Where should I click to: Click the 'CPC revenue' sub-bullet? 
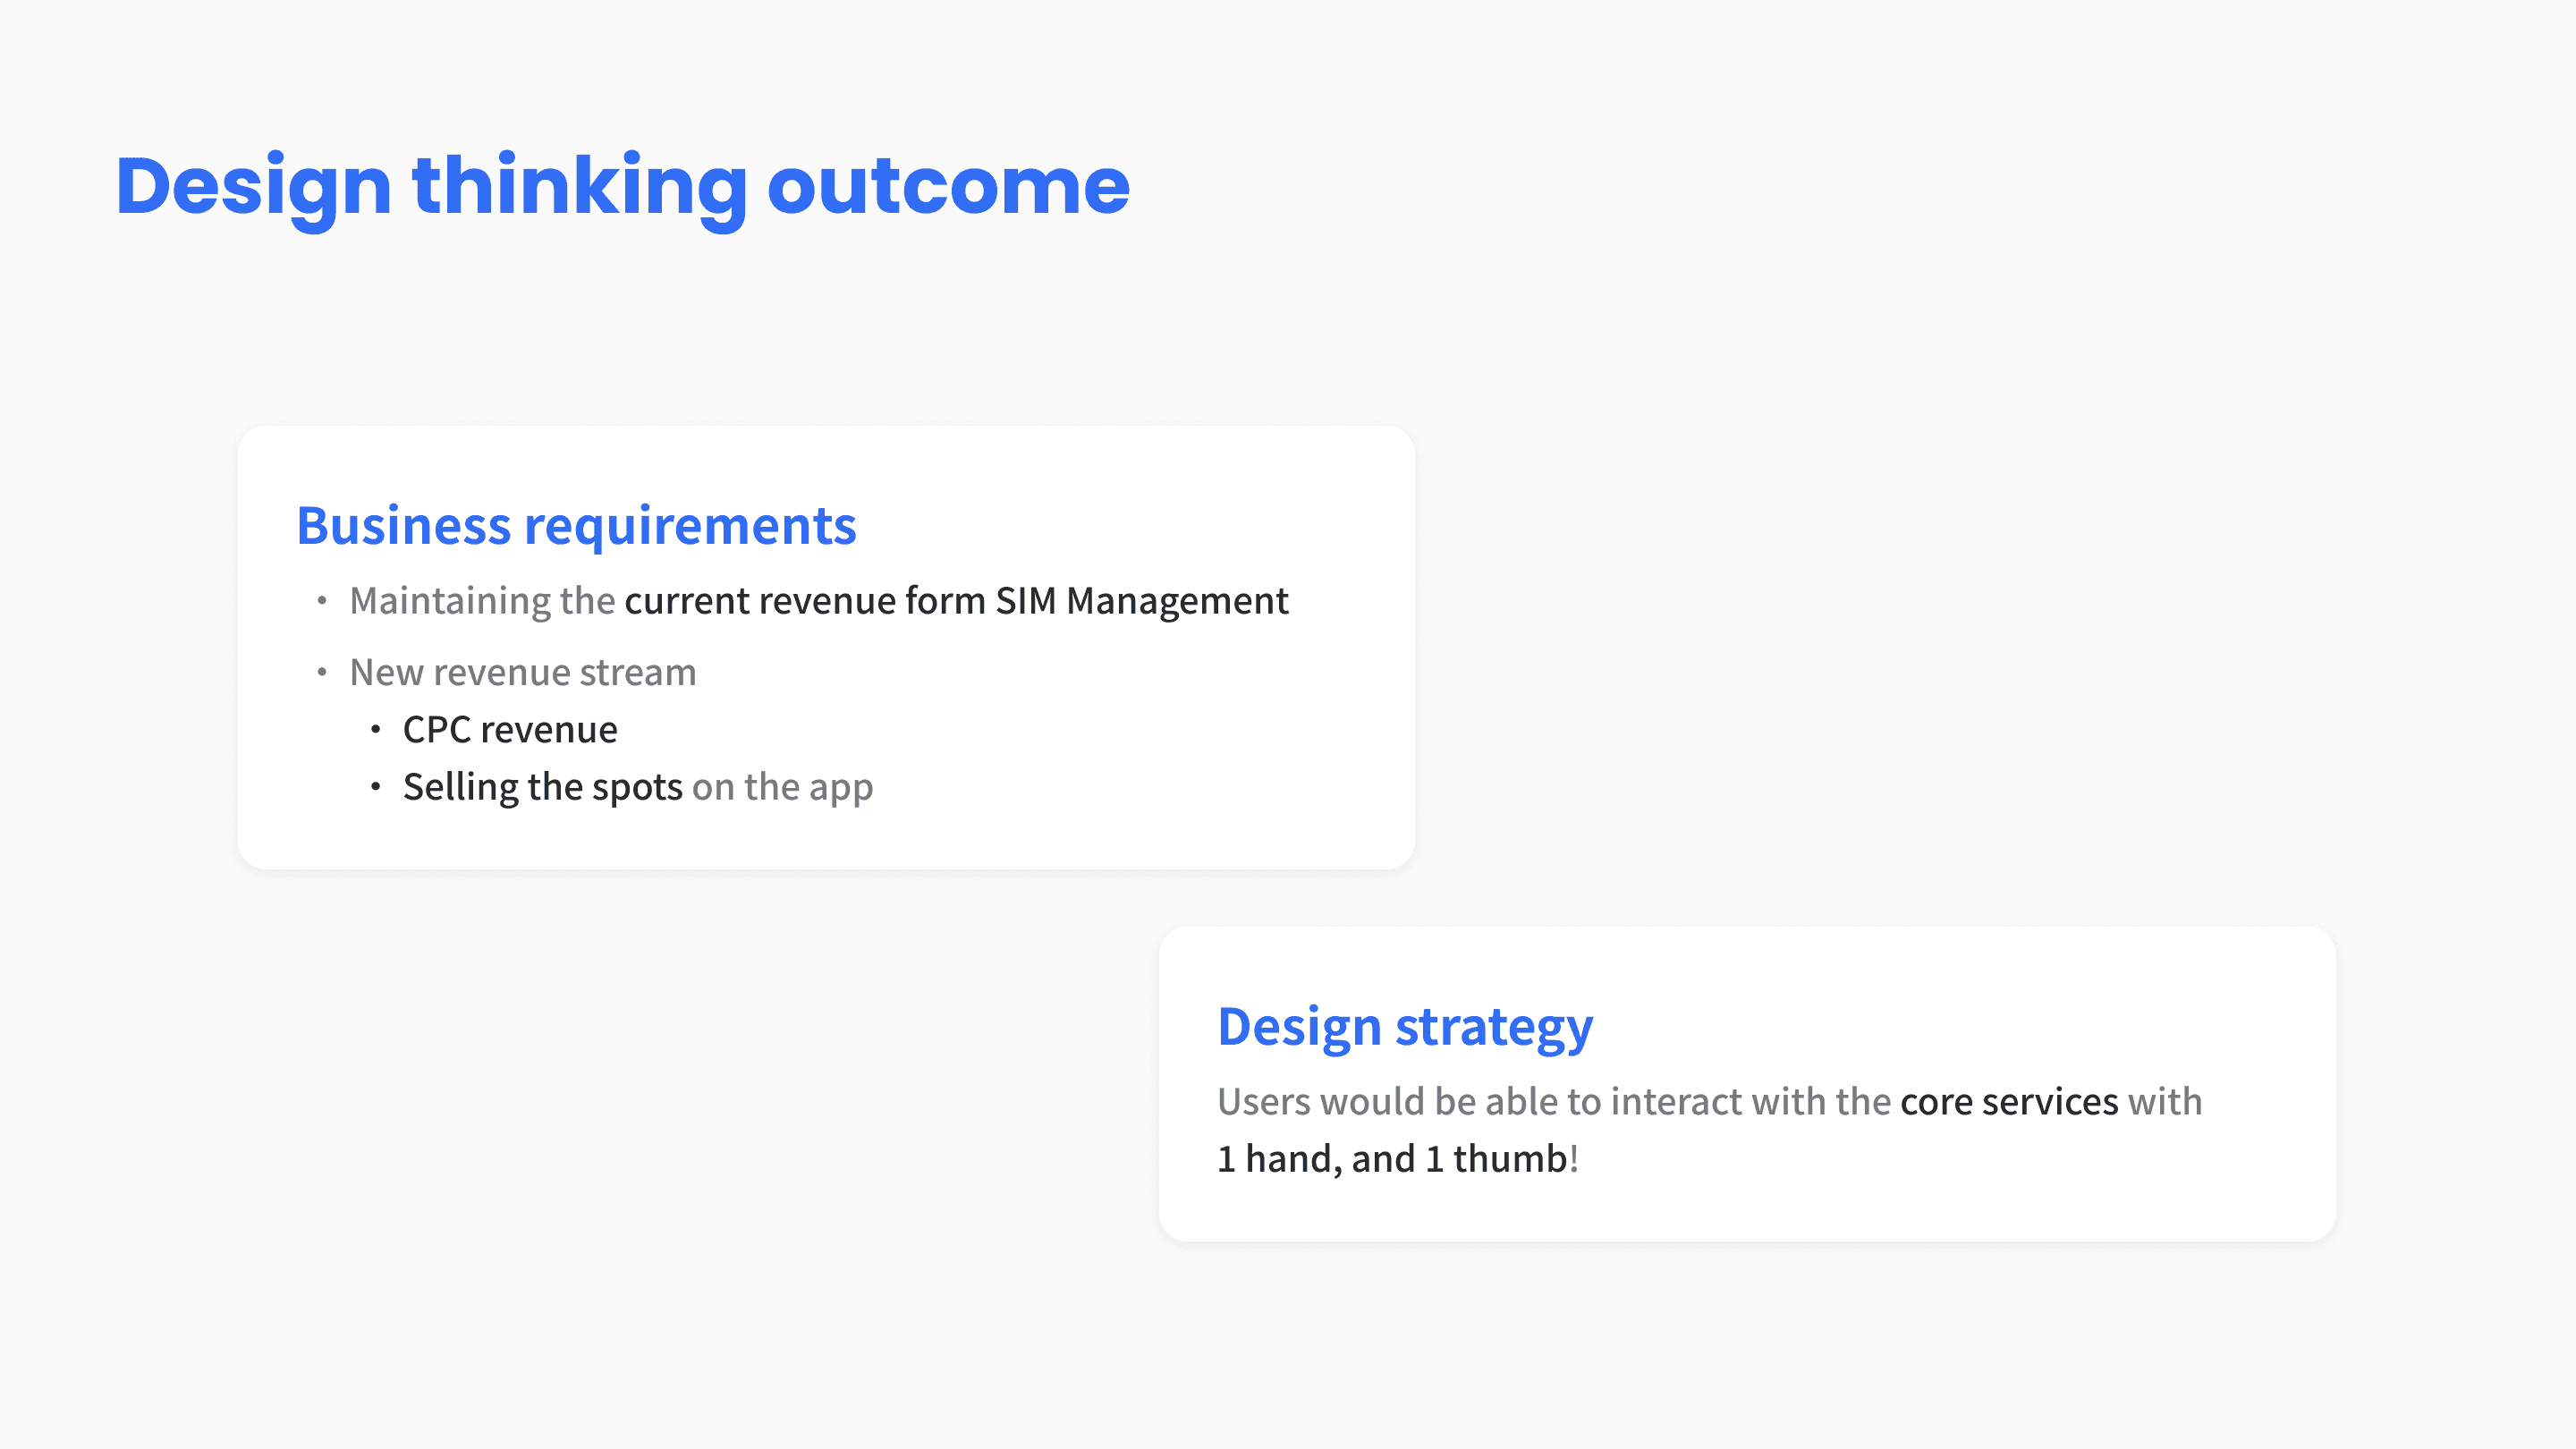click(x=510, y=730)
